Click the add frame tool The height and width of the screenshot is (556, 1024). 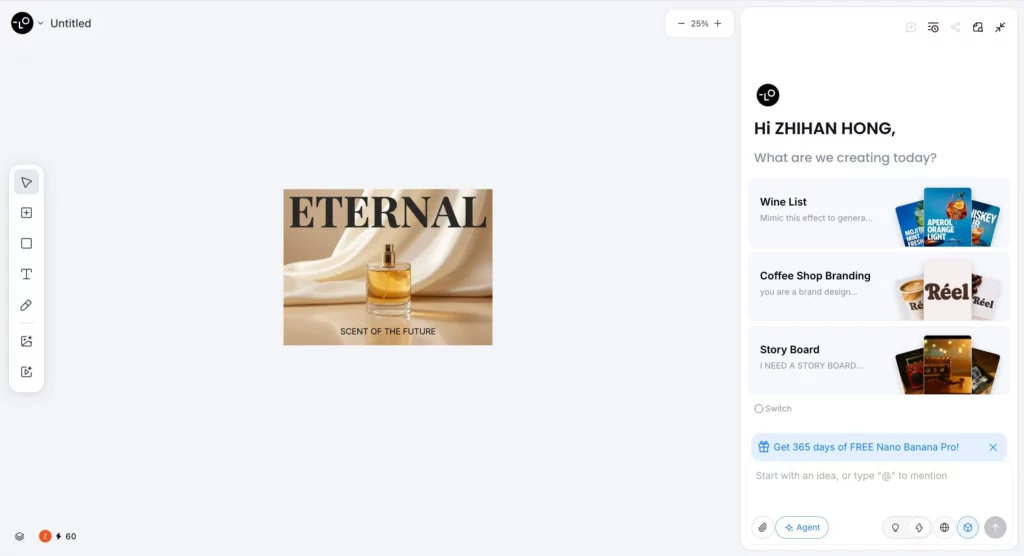26,213
